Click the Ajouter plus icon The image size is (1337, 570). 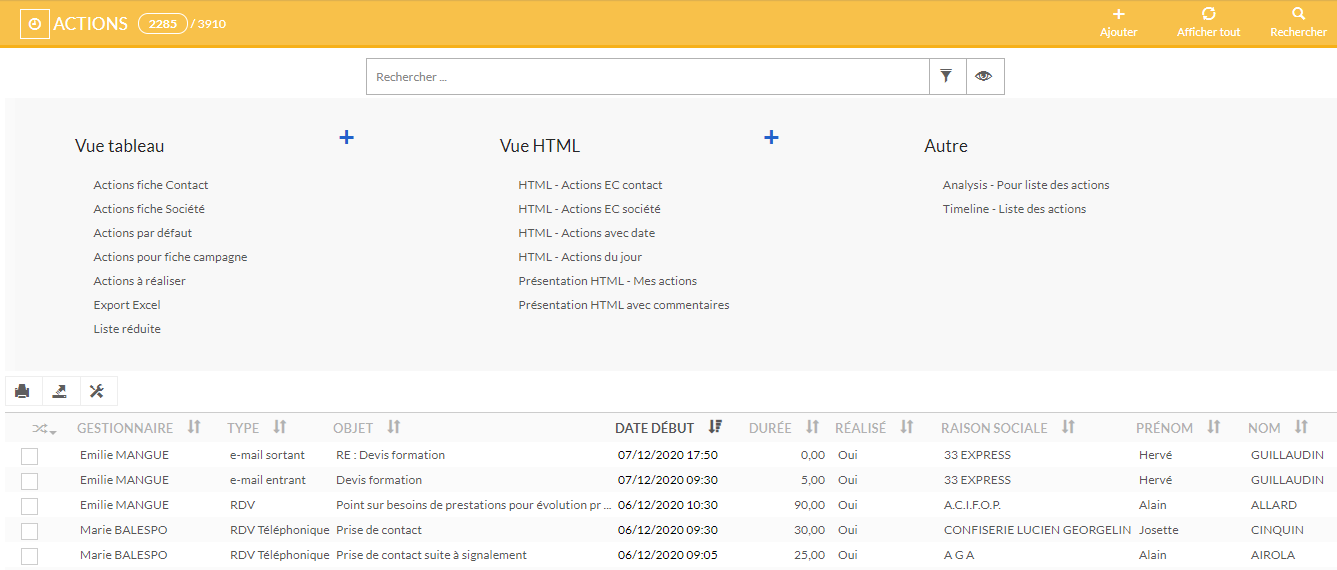click(1118, 14)
